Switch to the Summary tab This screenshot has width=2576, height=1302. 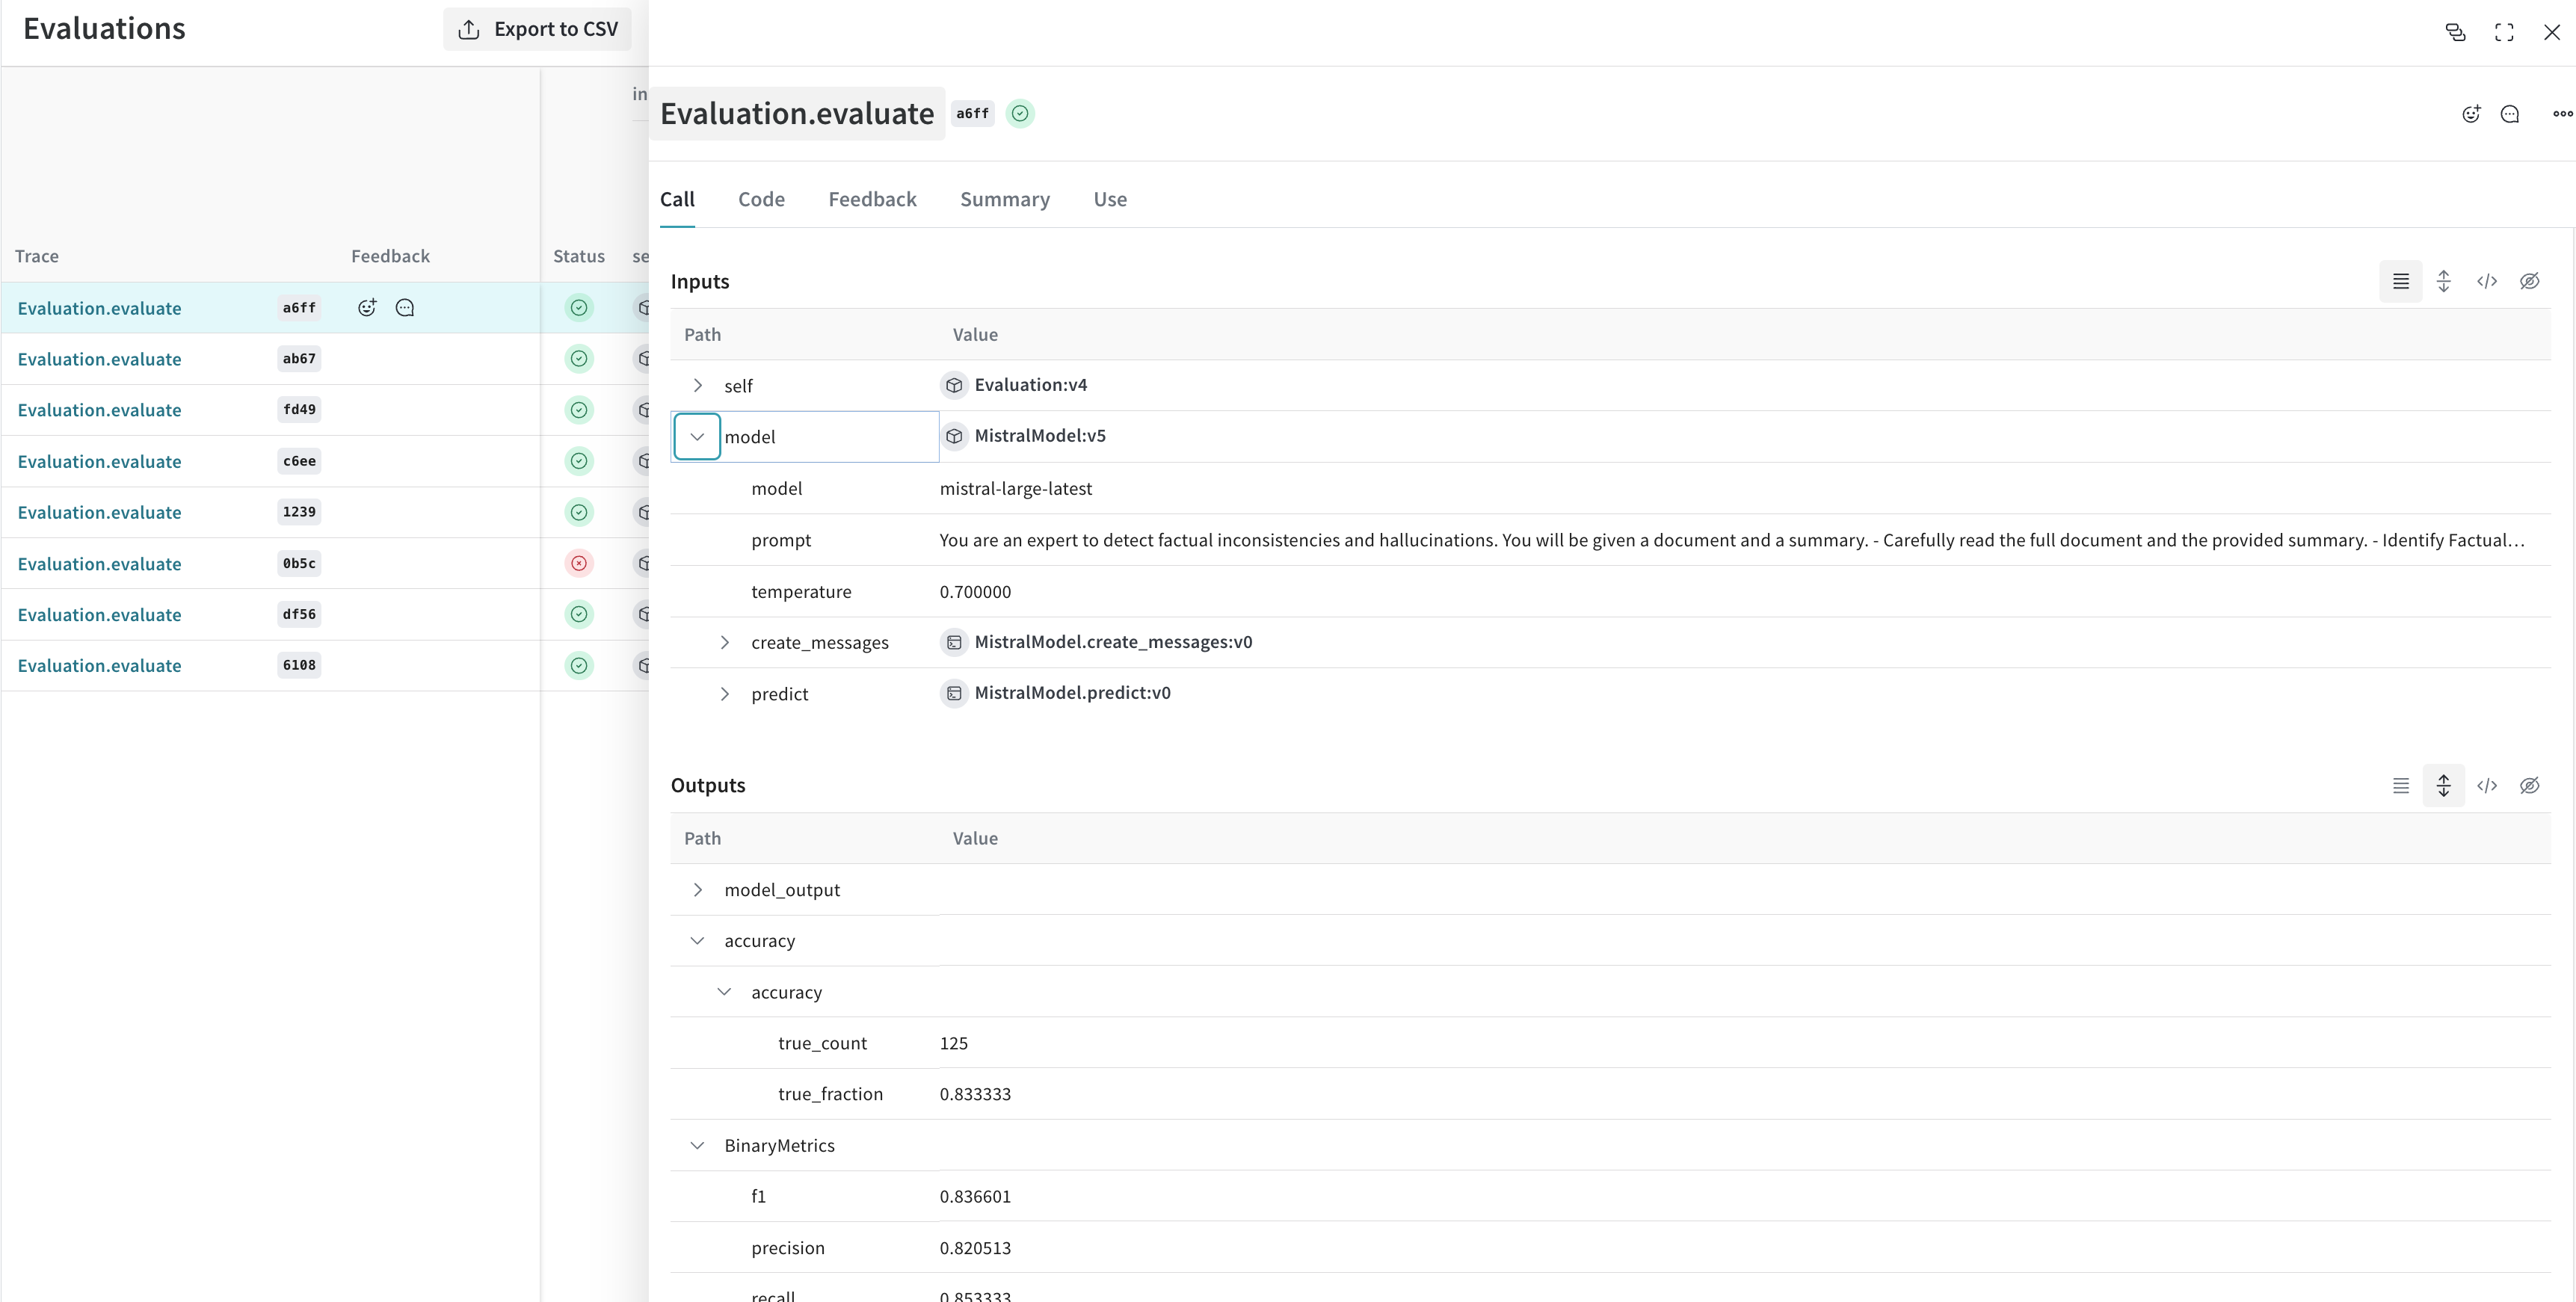1004,199
